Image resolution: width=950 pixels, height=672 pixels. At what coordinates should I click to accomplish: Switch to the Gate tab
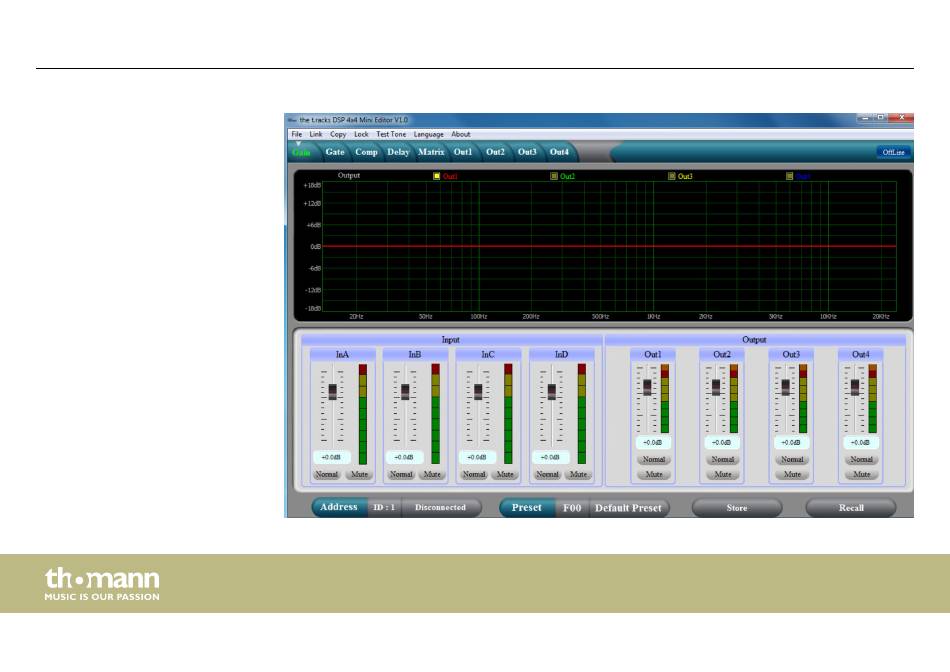click(x=335, y=152)
